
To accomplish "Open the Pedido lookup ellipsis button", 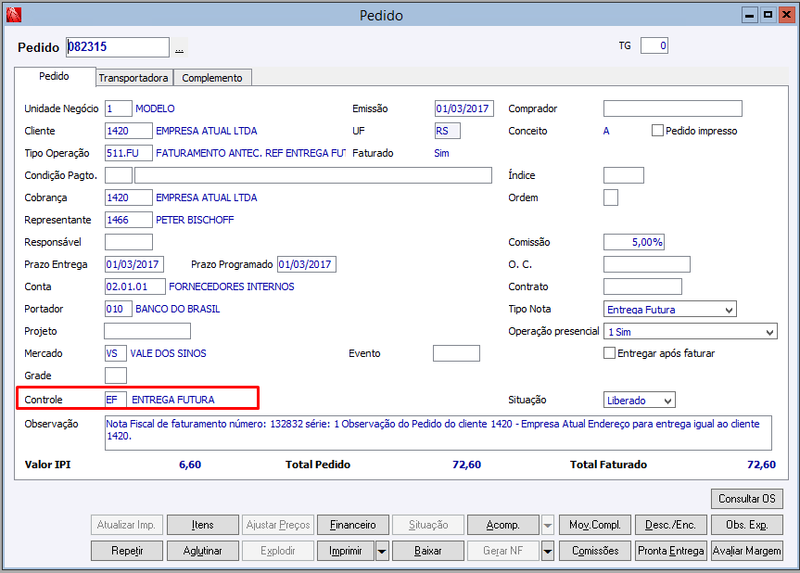I will 179,48.
